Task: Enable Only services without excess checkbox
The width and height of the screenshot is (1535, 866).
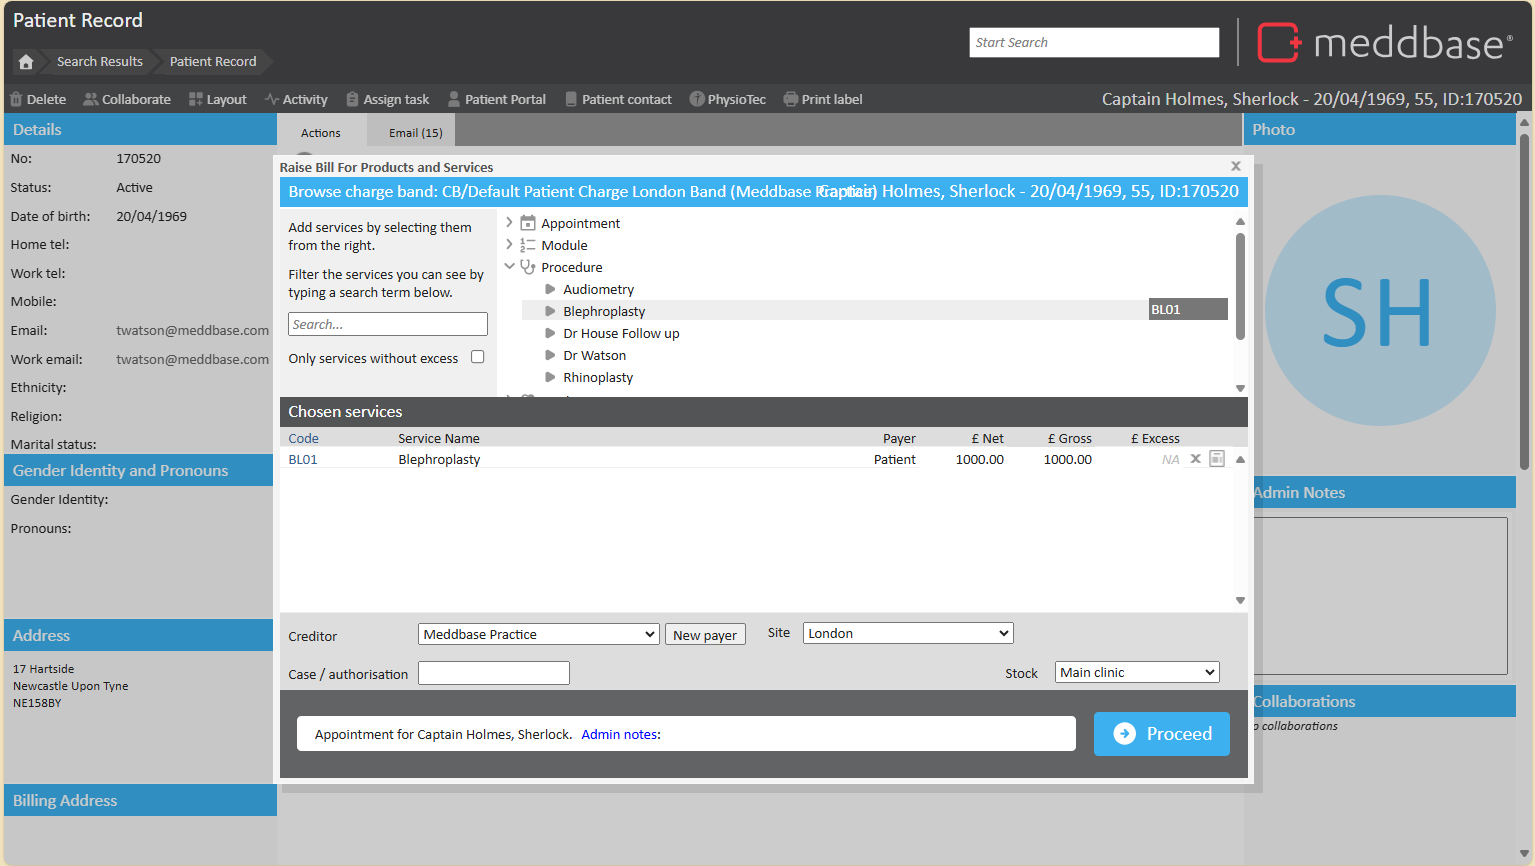Action: (x=478, y=357)
